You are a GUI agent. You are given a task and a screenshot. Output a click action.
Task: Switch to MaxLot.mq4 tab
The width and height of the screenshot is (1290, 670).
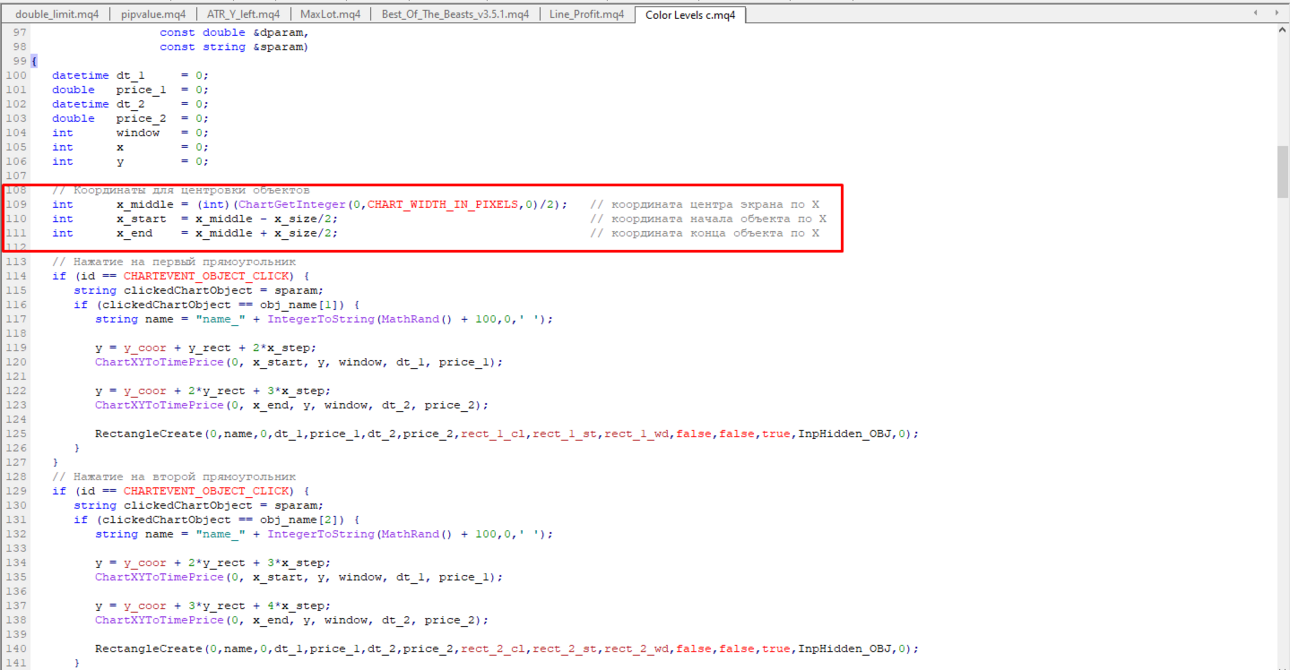tap(330, 14)
